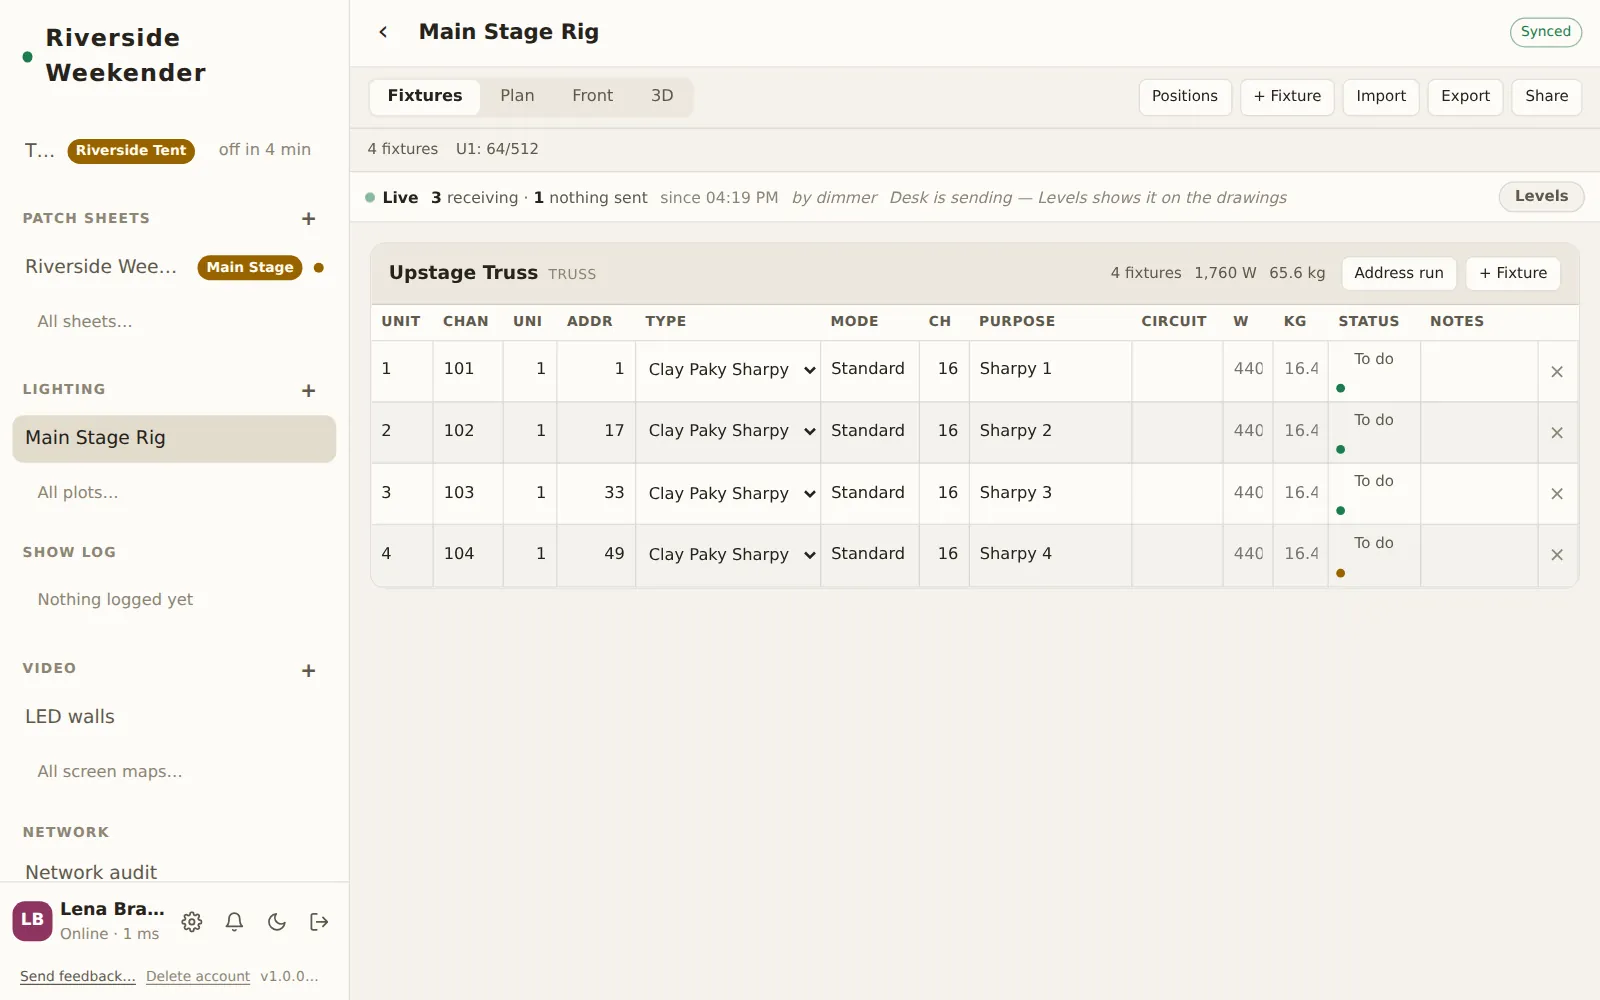This screenshot has height=1000, width=1600.
Task: Click Address run on Upstage Truss
Action: tap(1398, 274)
